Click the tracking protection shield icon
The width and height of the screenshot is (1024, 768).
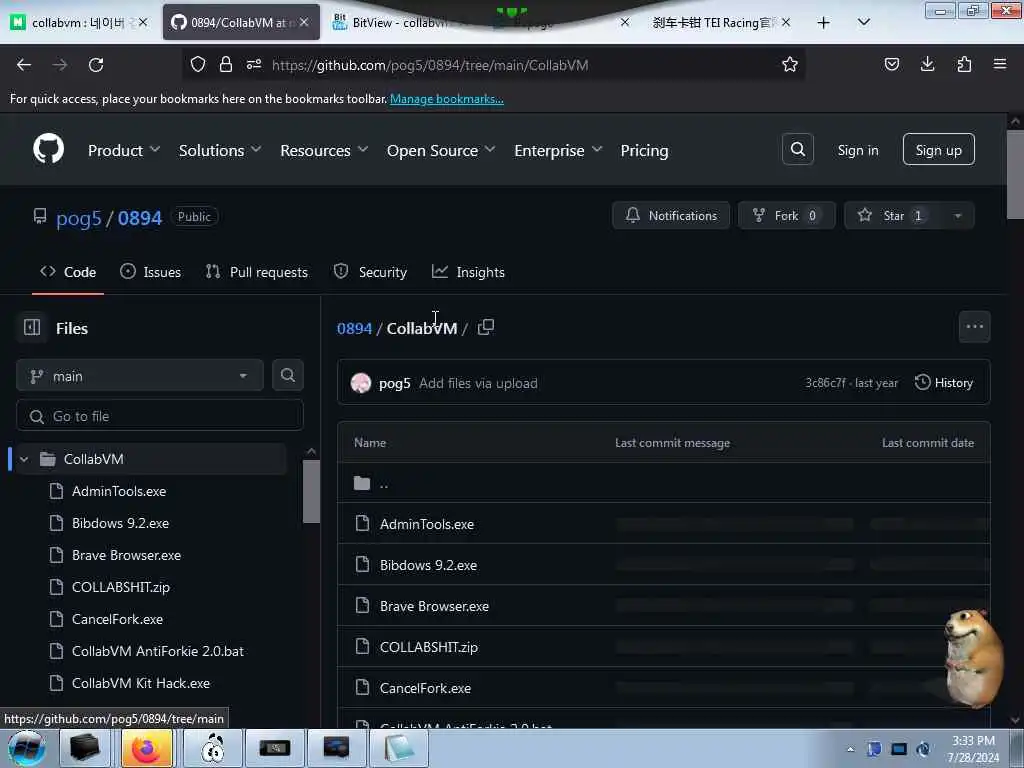pos(198,64)
